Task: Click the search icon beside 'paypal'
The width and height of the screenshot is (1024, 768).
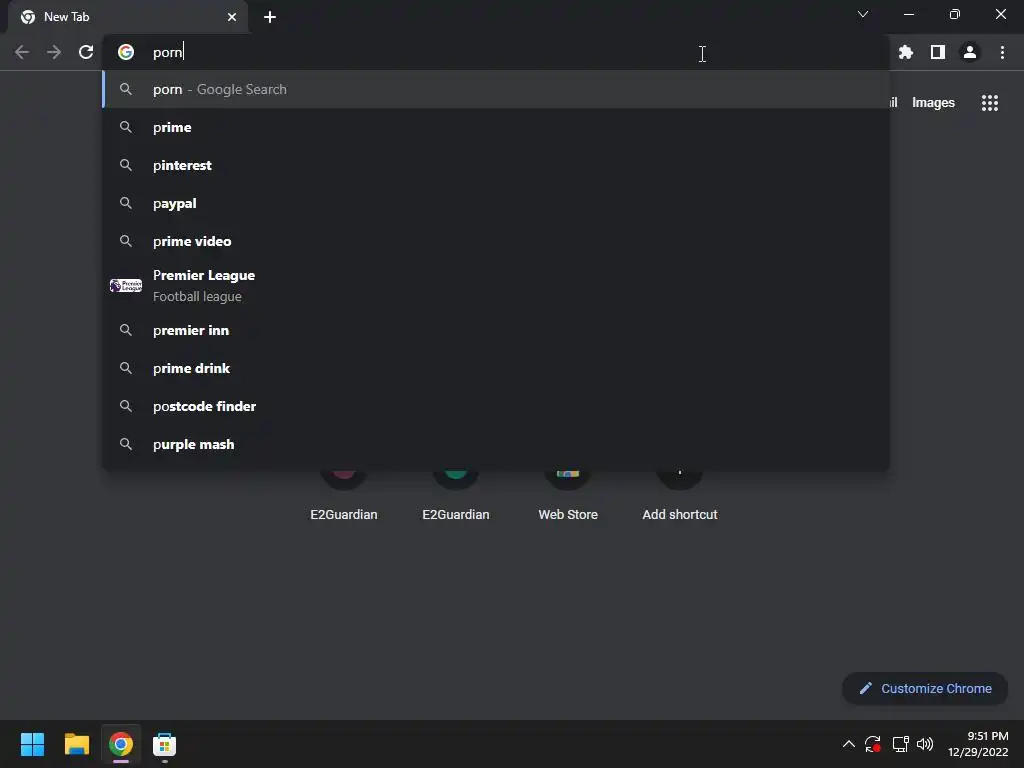Action: pos(126,203)
